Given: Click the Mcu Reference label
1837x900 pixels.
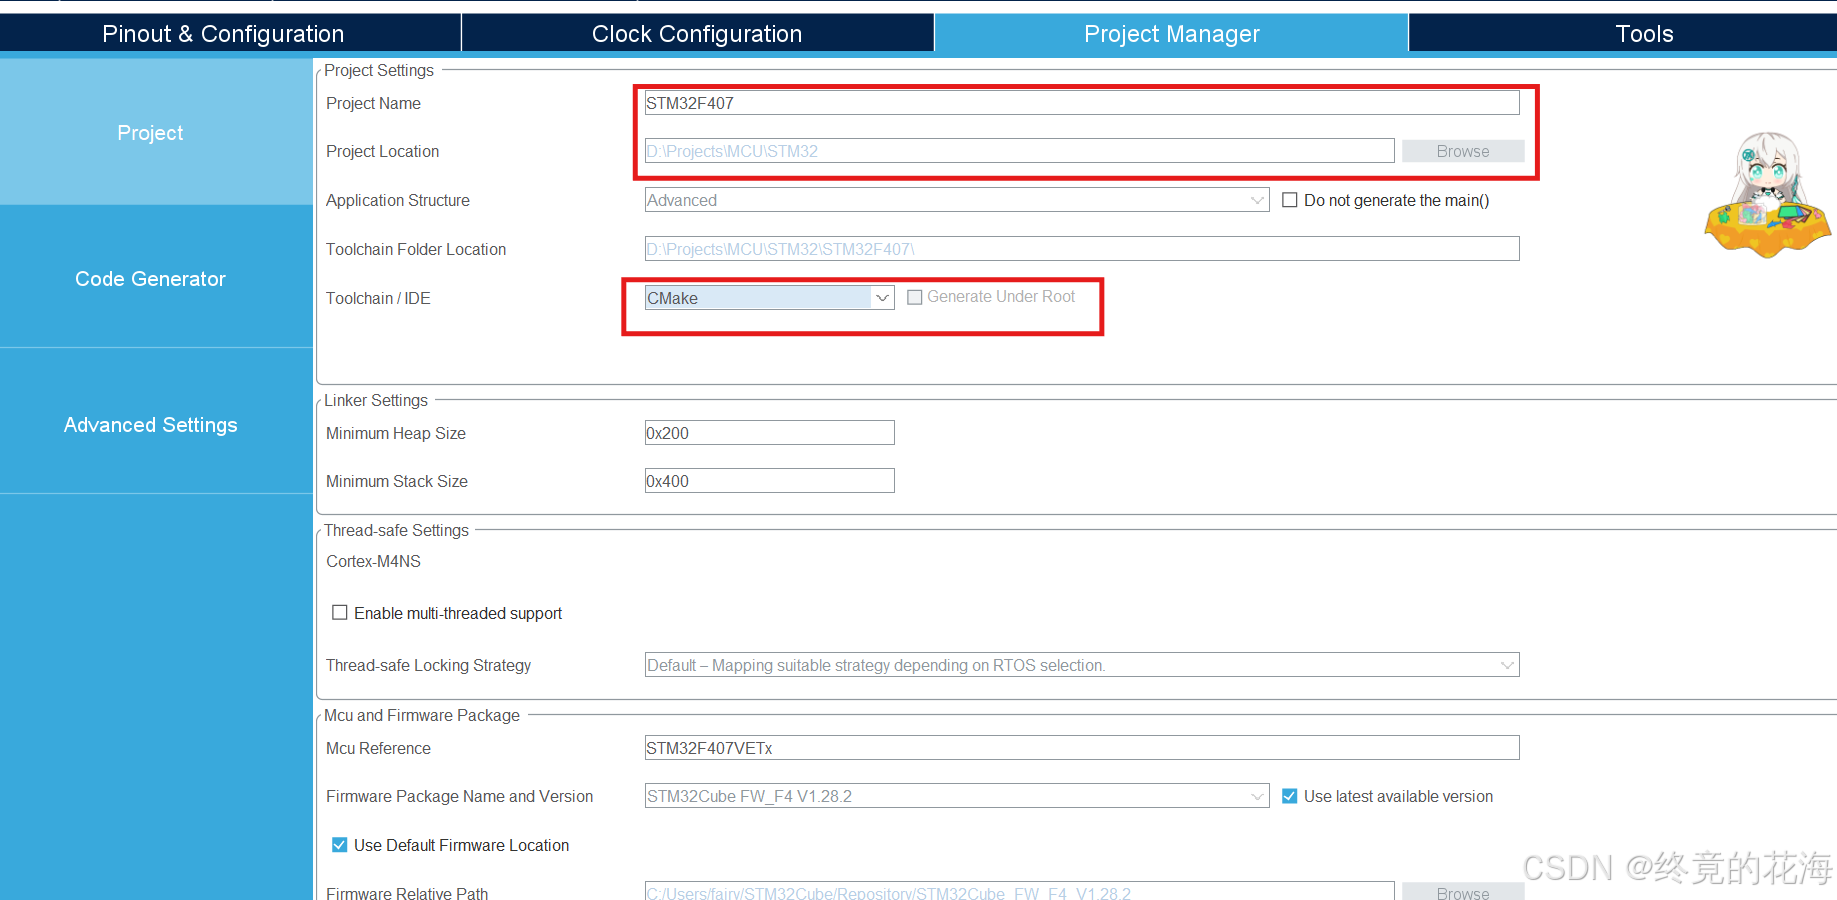Looking at the screenshot, I should tap(378, 748).
